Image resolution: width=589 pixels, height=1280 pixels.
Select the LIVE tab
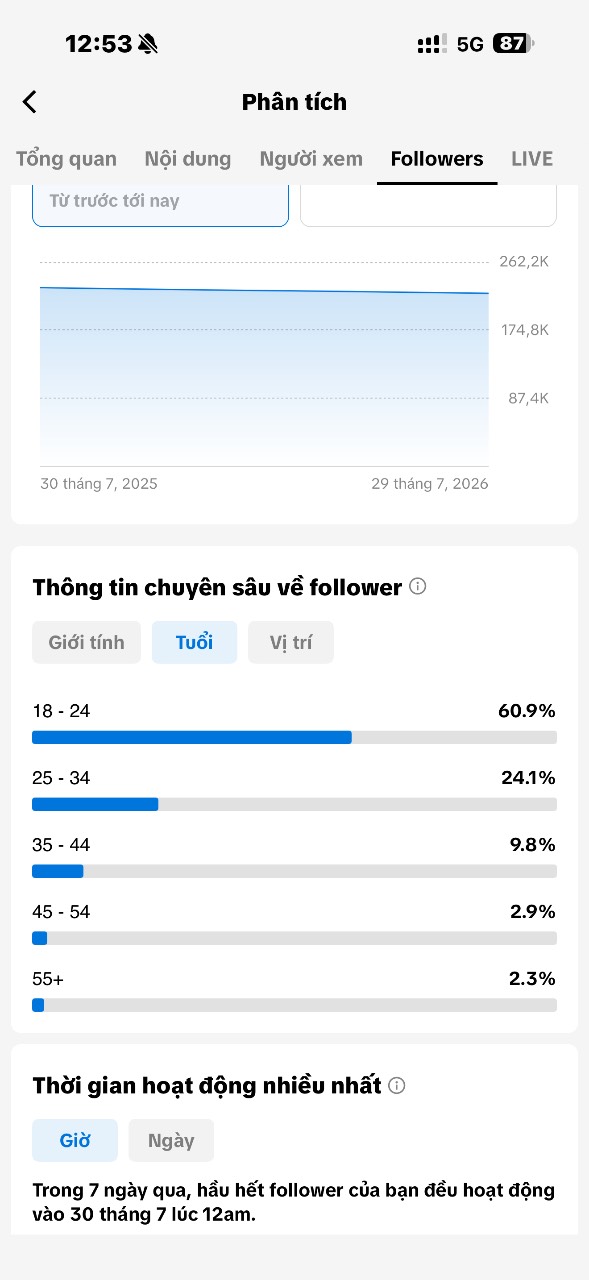click(532, 159)
